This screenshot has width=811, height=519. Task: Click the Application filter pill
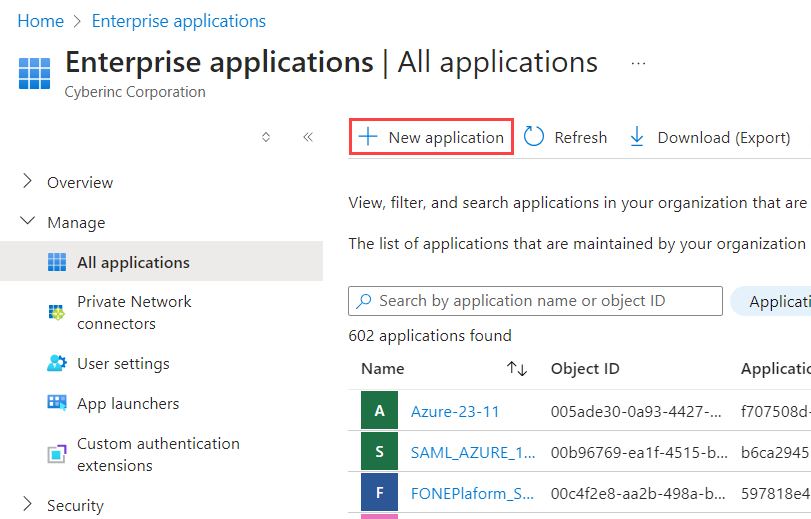[x=771, y=301]
